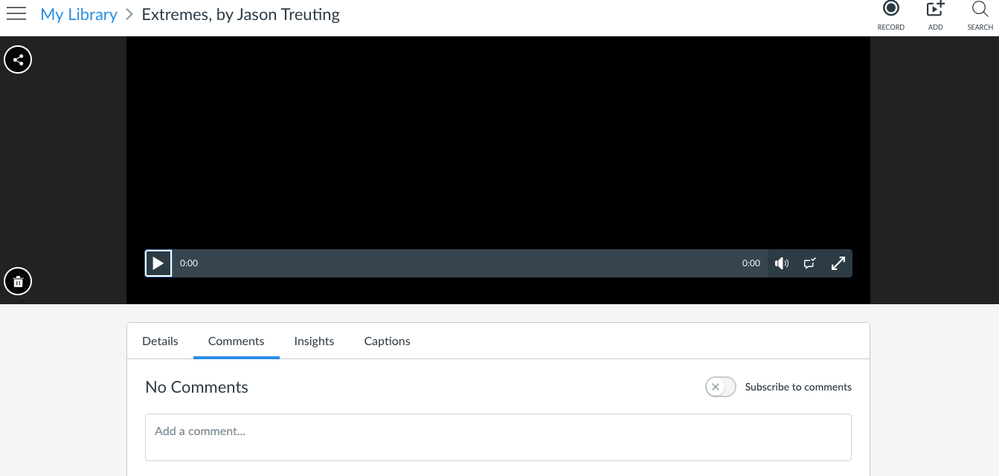Screen dimensions: 999x476
Task: Go back to My Library
Action: 78,15
